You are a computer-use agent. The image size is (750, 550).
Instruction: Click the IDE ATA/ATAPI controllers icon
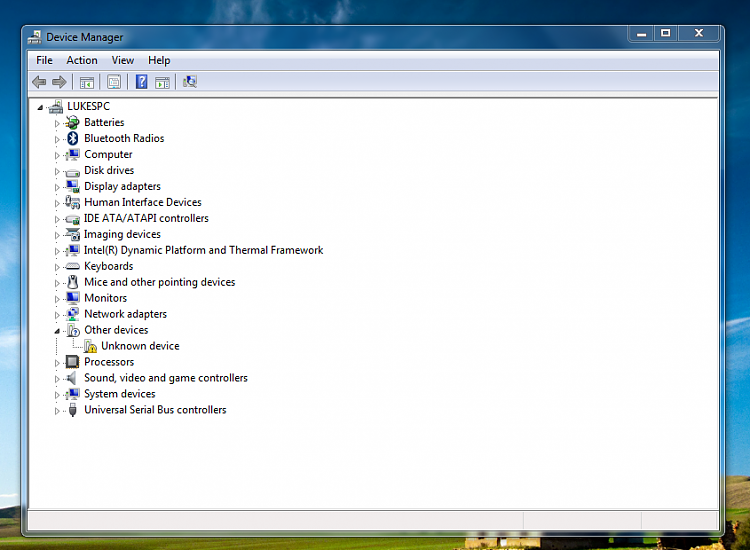tap(73, 219)
